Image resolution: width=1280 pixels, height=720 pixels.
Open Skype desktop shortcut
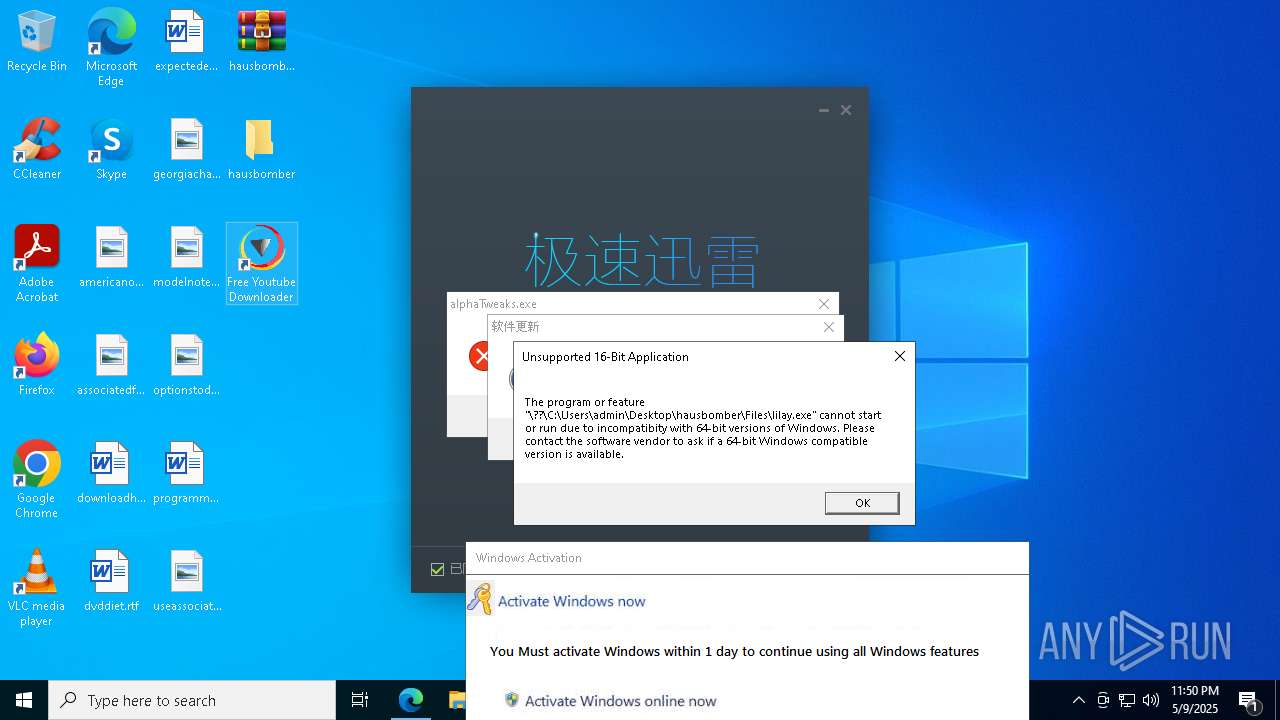pyautogui.click(x=111, y=150)
